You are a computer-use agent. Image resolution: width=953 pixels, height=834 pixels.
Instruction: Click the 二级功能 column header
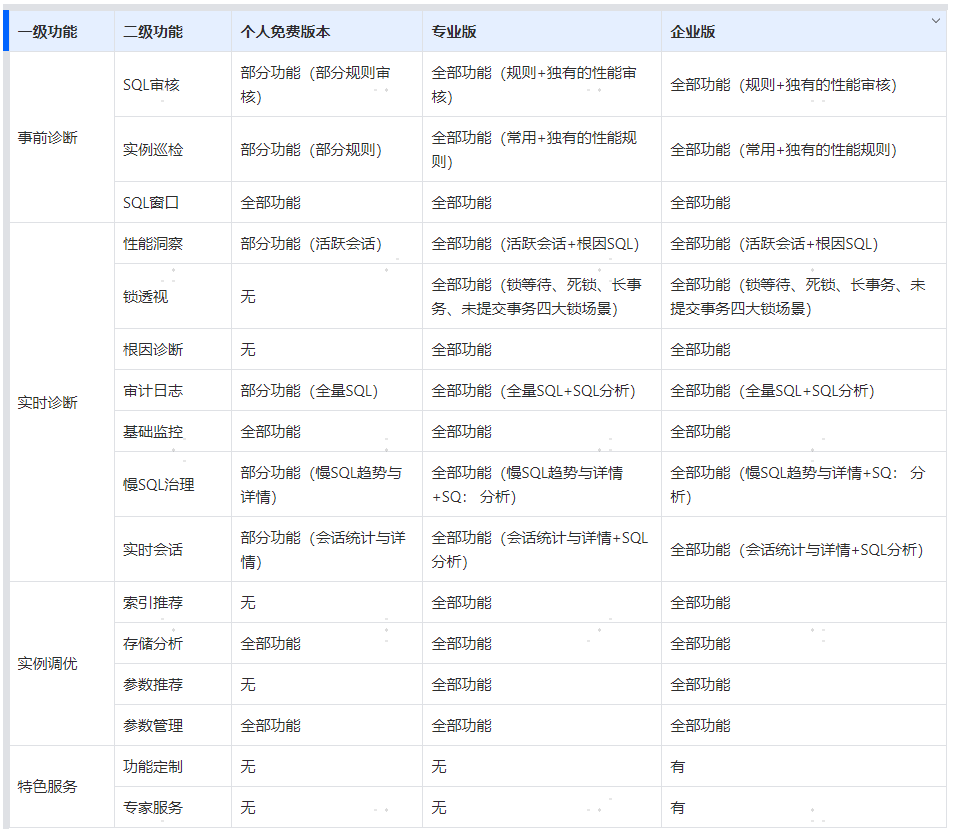click(x=173, y=32)
